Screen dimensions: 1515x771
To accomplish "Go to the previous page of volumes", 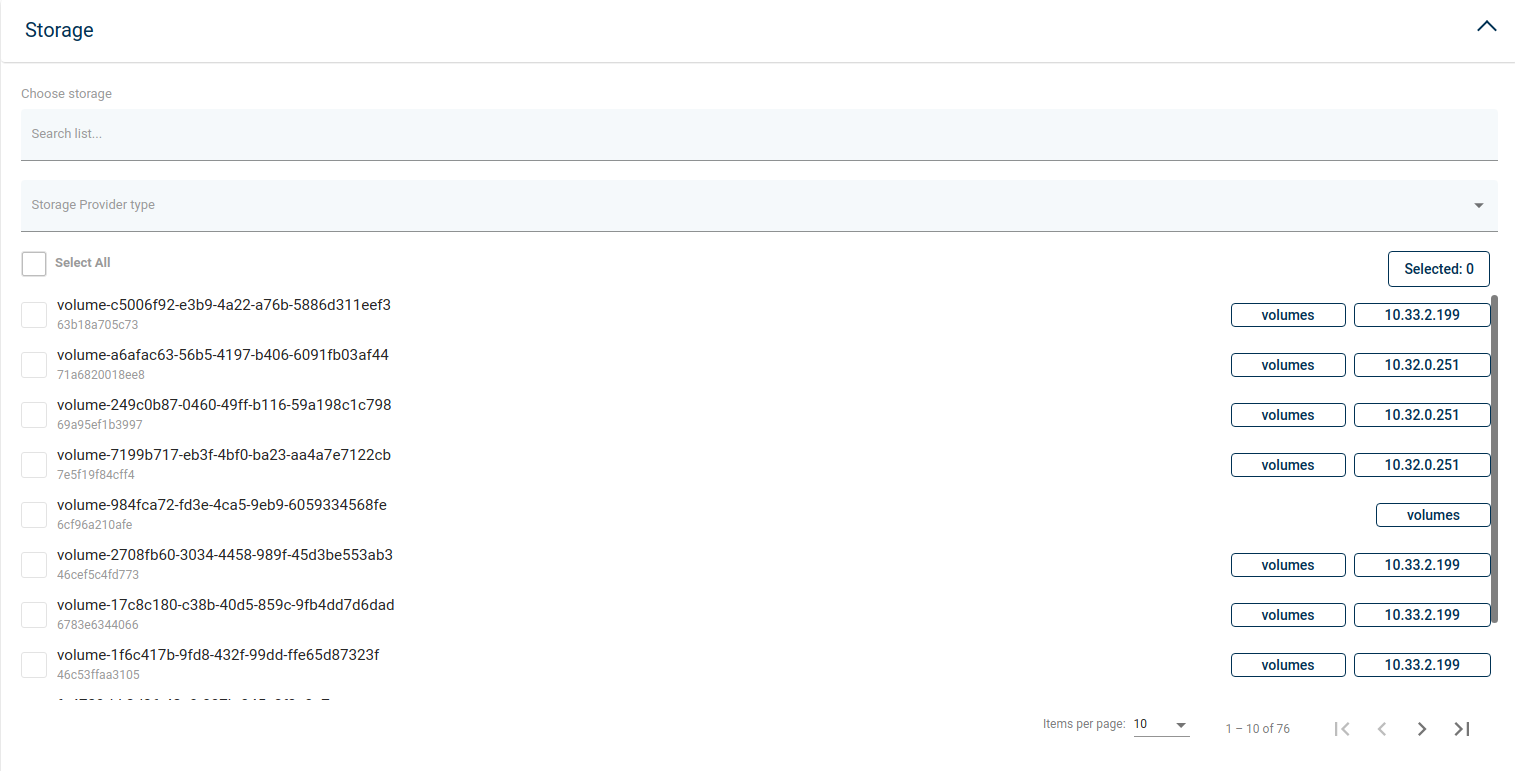I will tap(1381, 729).
